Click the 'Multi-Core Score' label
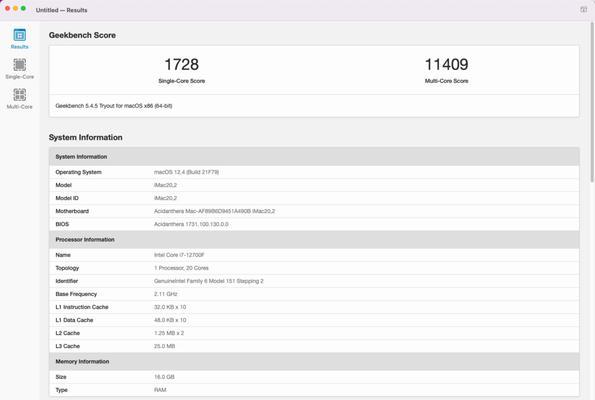The width and height of the screenshot is (595, 400). point(446,81)
